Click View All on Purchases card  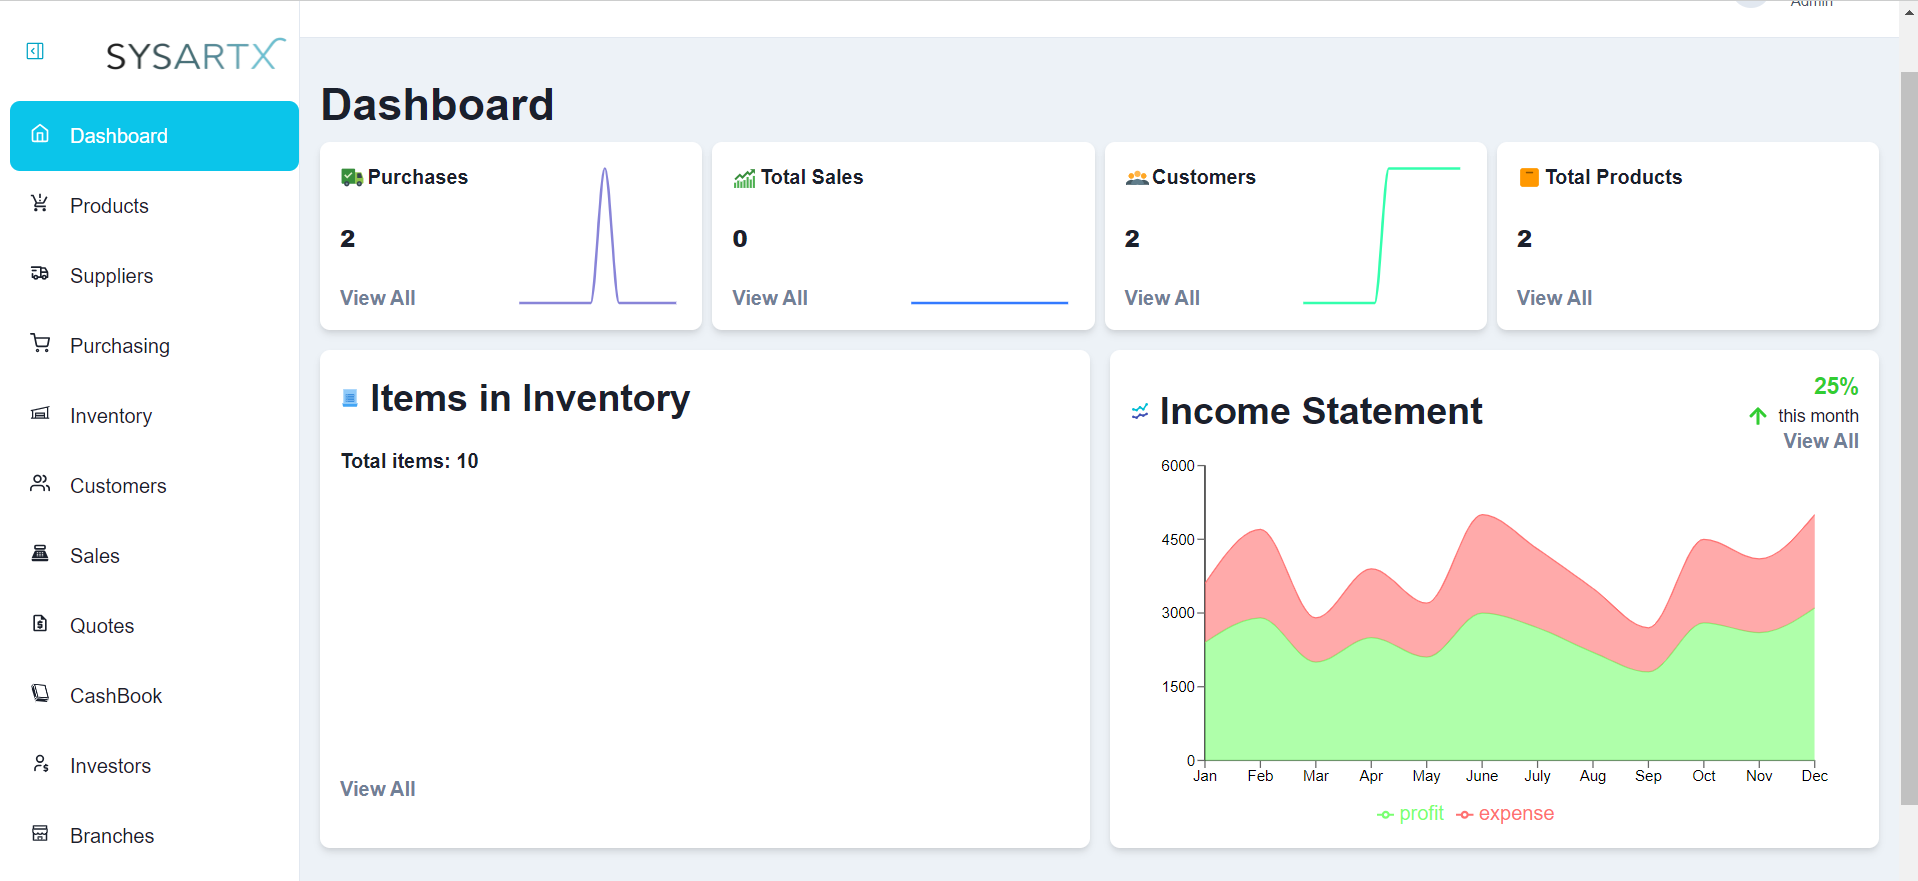[377, 298]
